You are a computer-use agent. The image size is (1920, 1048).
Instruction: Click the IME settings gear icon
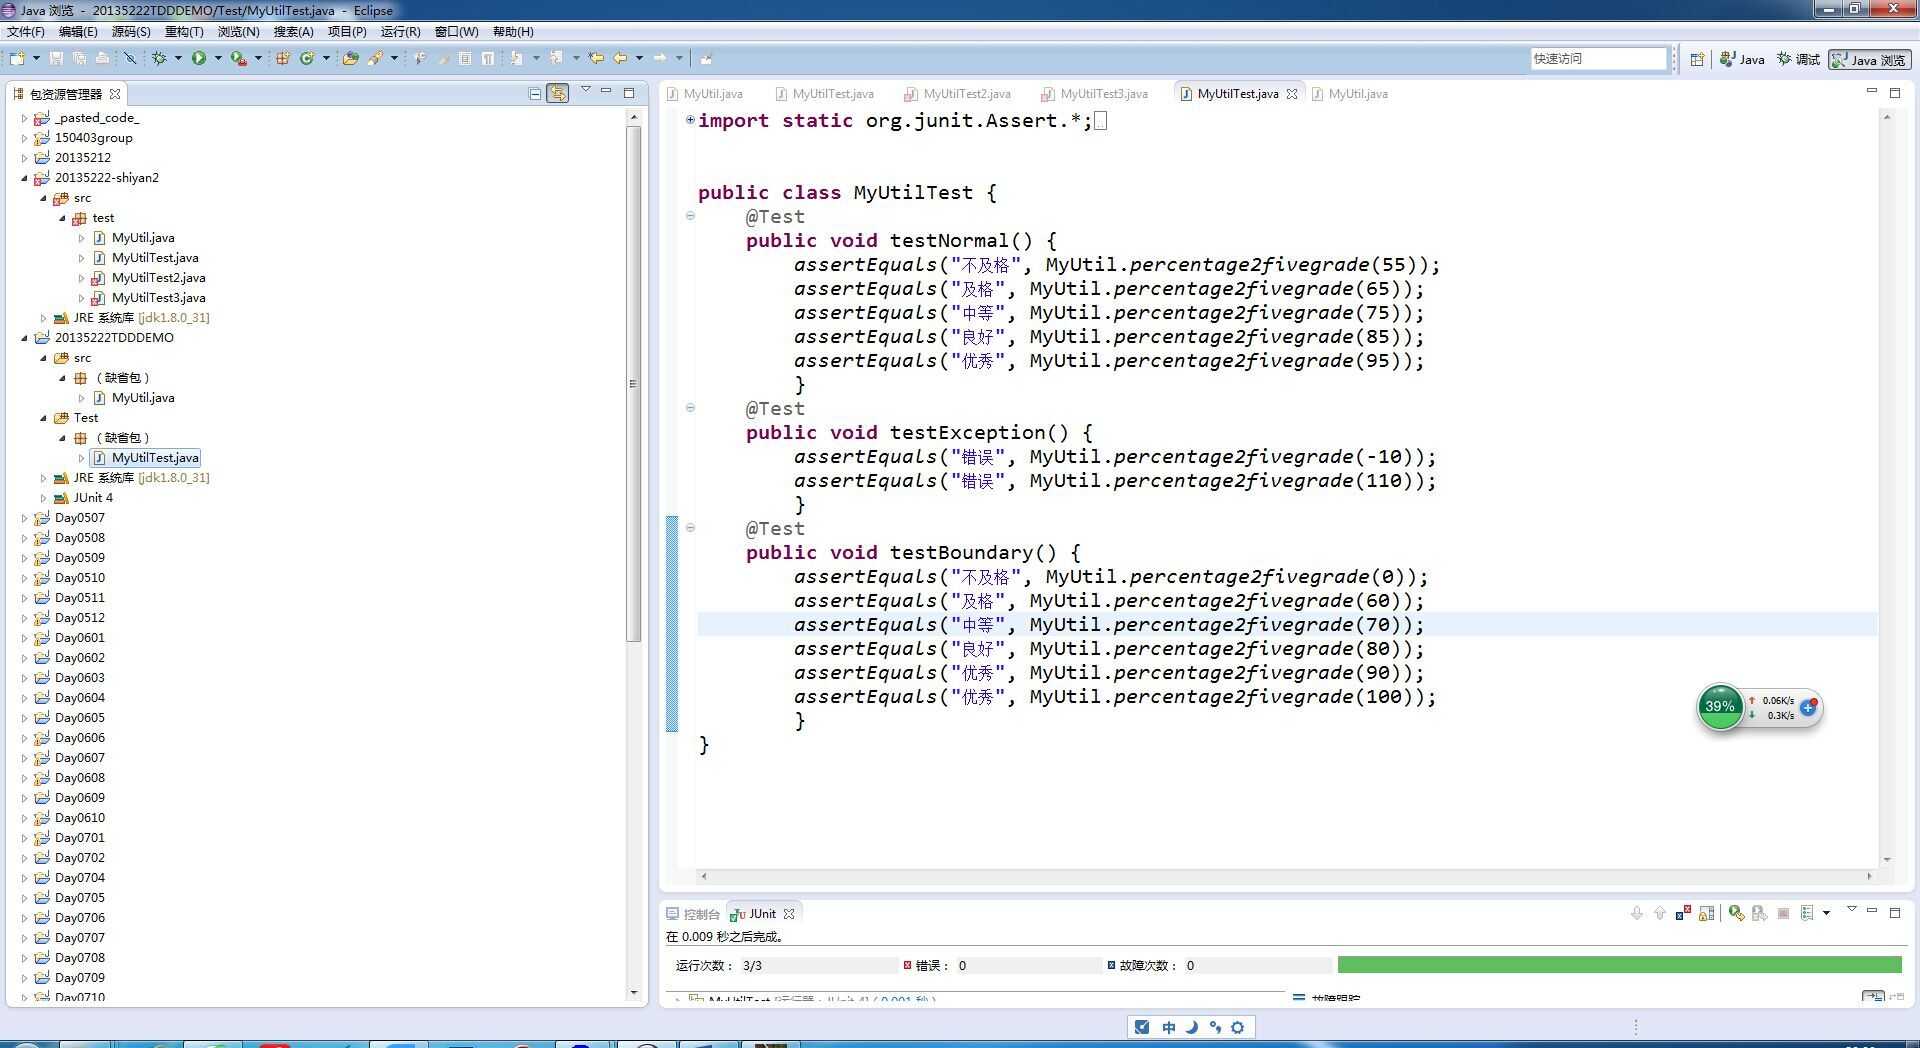click(x=1238, y=1027)
